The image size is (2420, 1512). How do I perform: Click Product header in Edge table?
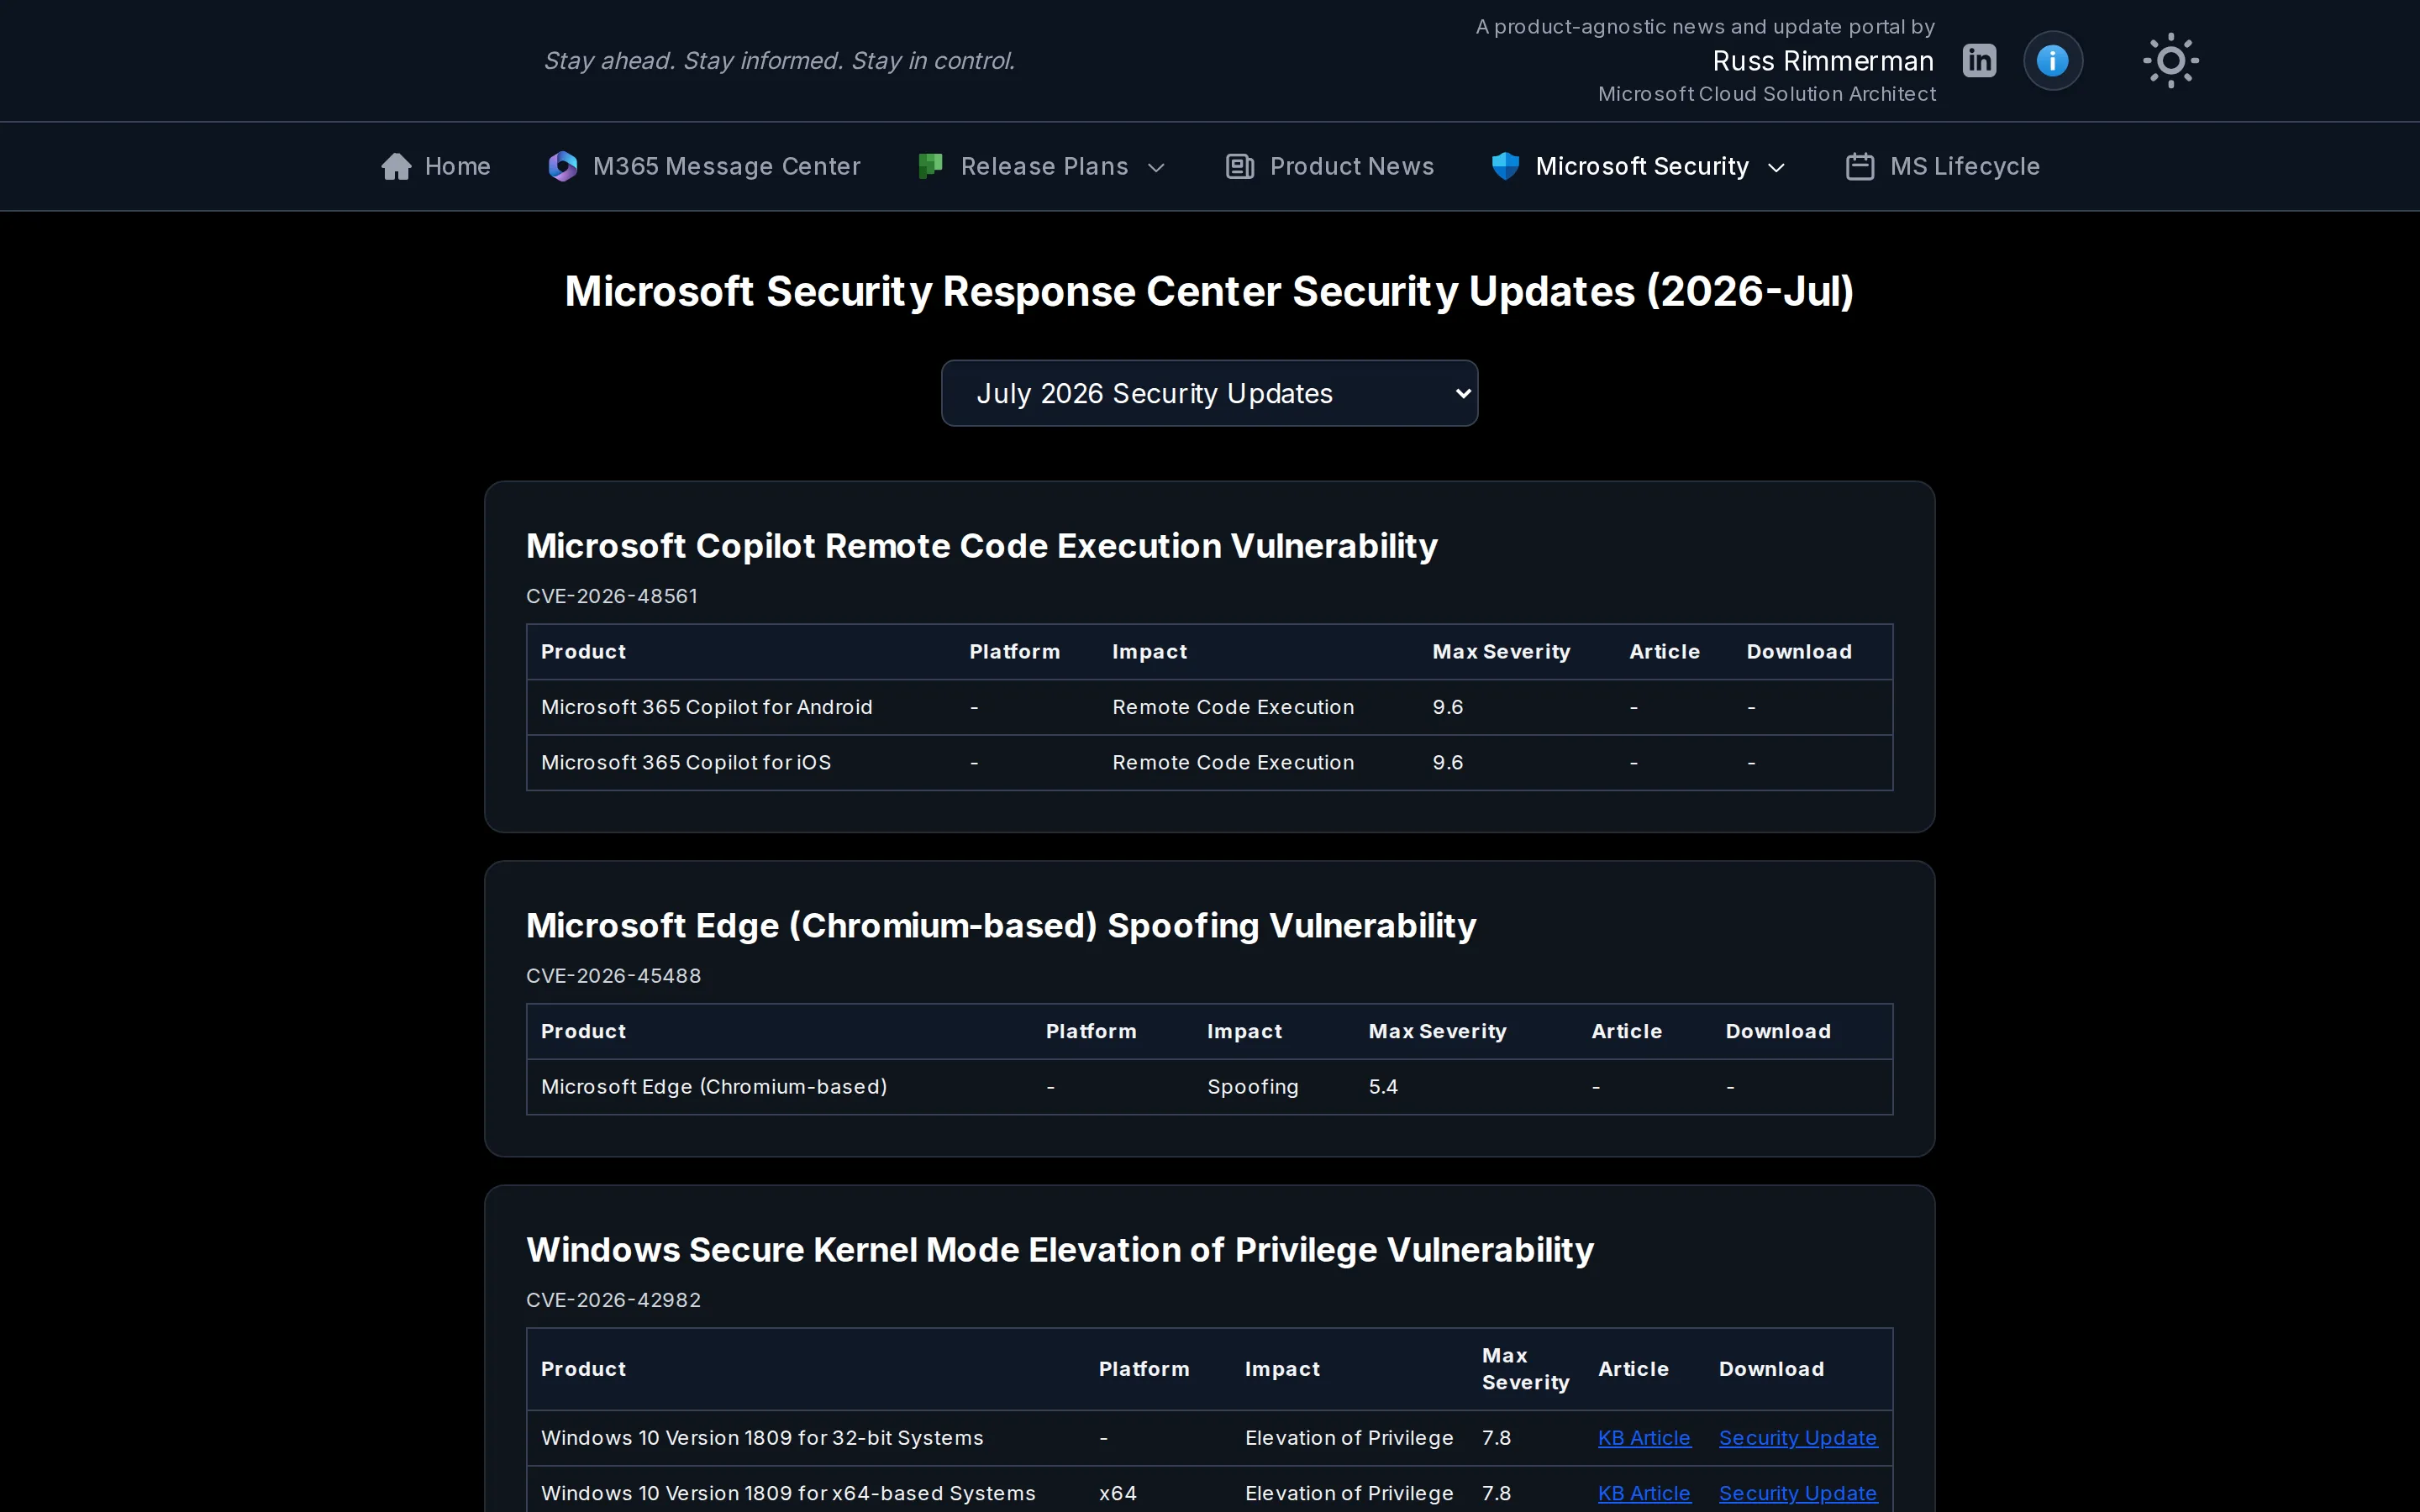pyautogui.click(x=583, y=1031)
